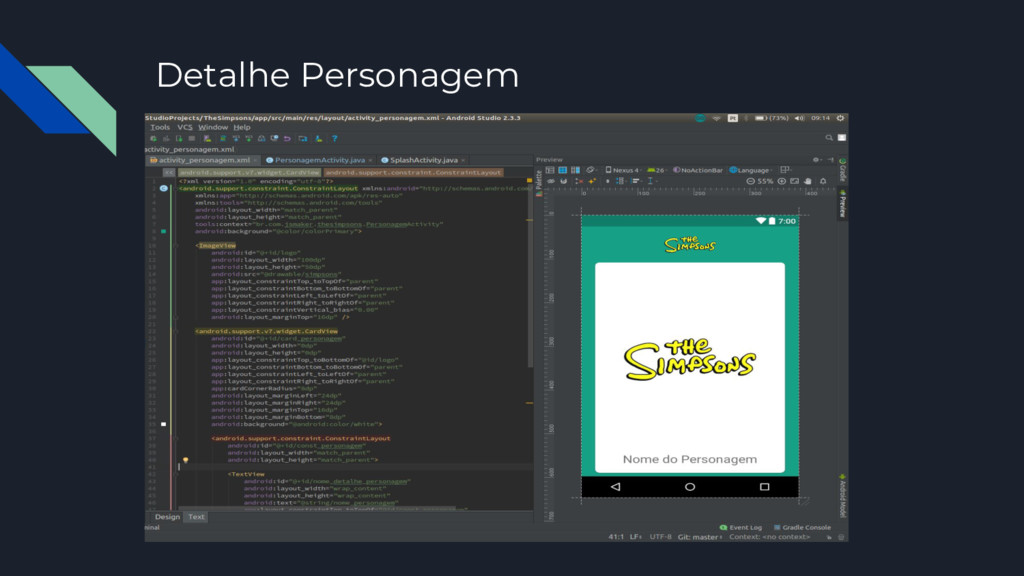Open the guidelines dropdown

[651, 181]
